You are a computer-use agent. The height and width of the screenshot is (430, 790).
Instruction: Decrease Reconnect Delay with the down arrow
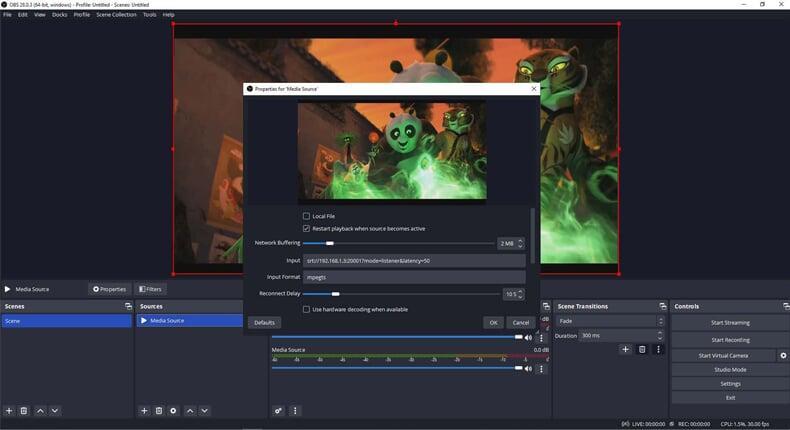point(520,296)
